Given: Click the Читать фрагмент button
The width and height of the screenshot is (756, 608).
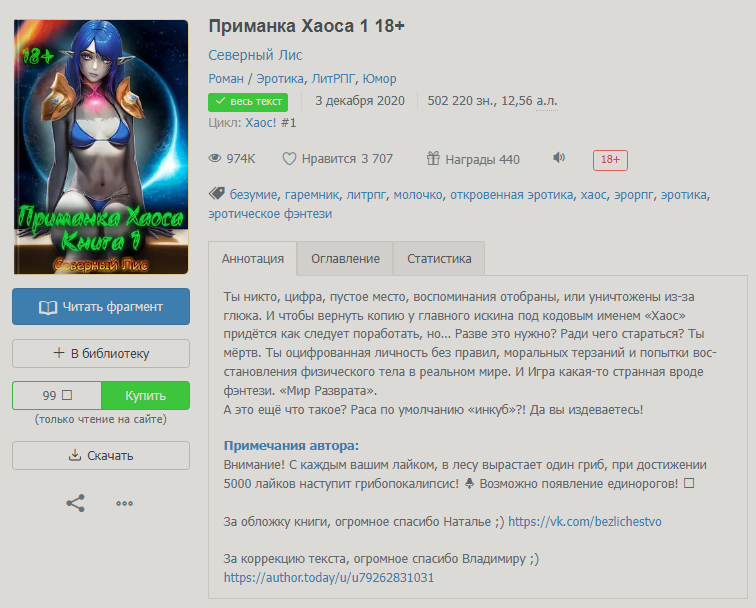Looking at the screenshot, I should click(101, 307).
